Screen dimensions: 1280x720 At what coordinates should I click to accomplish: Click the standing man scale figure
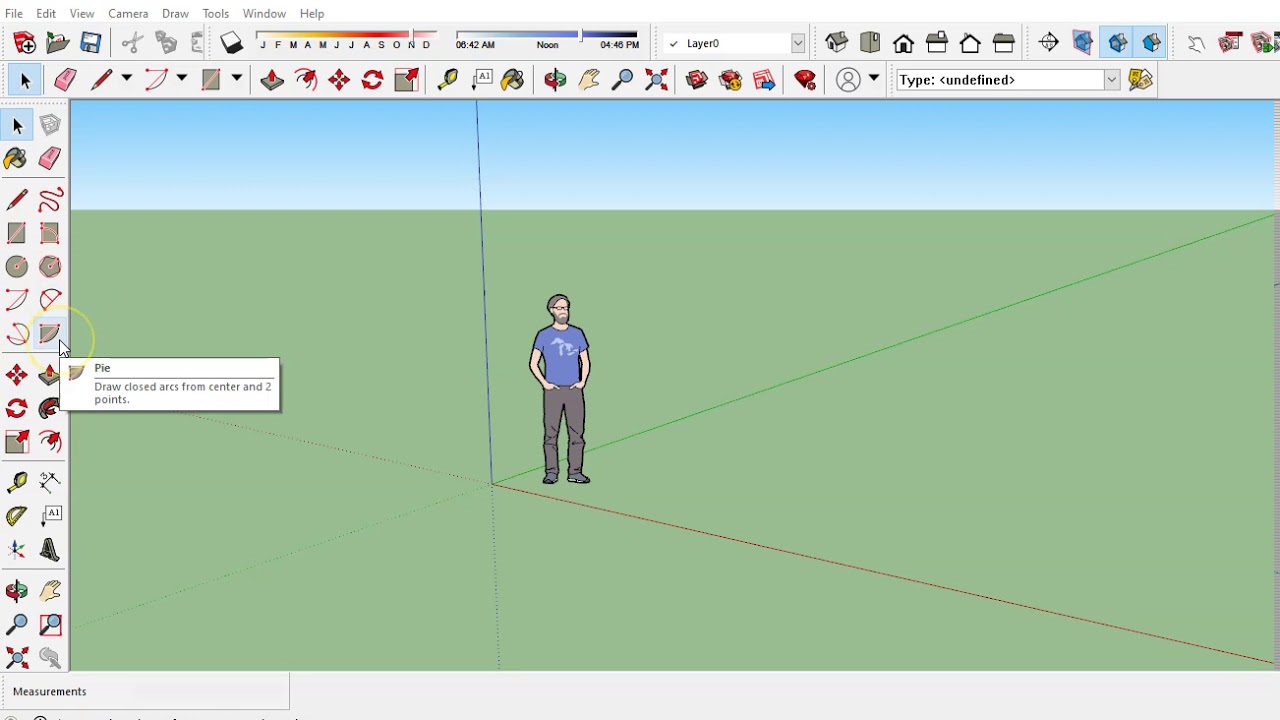tap(560, 389)
